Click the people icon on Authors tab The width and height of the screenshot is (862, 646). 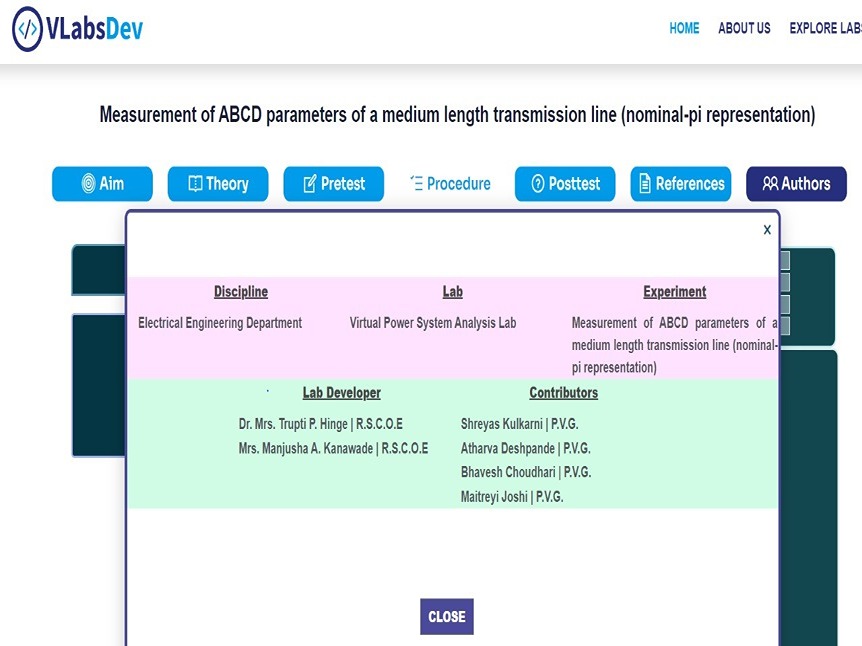click(x=770, y=184)
